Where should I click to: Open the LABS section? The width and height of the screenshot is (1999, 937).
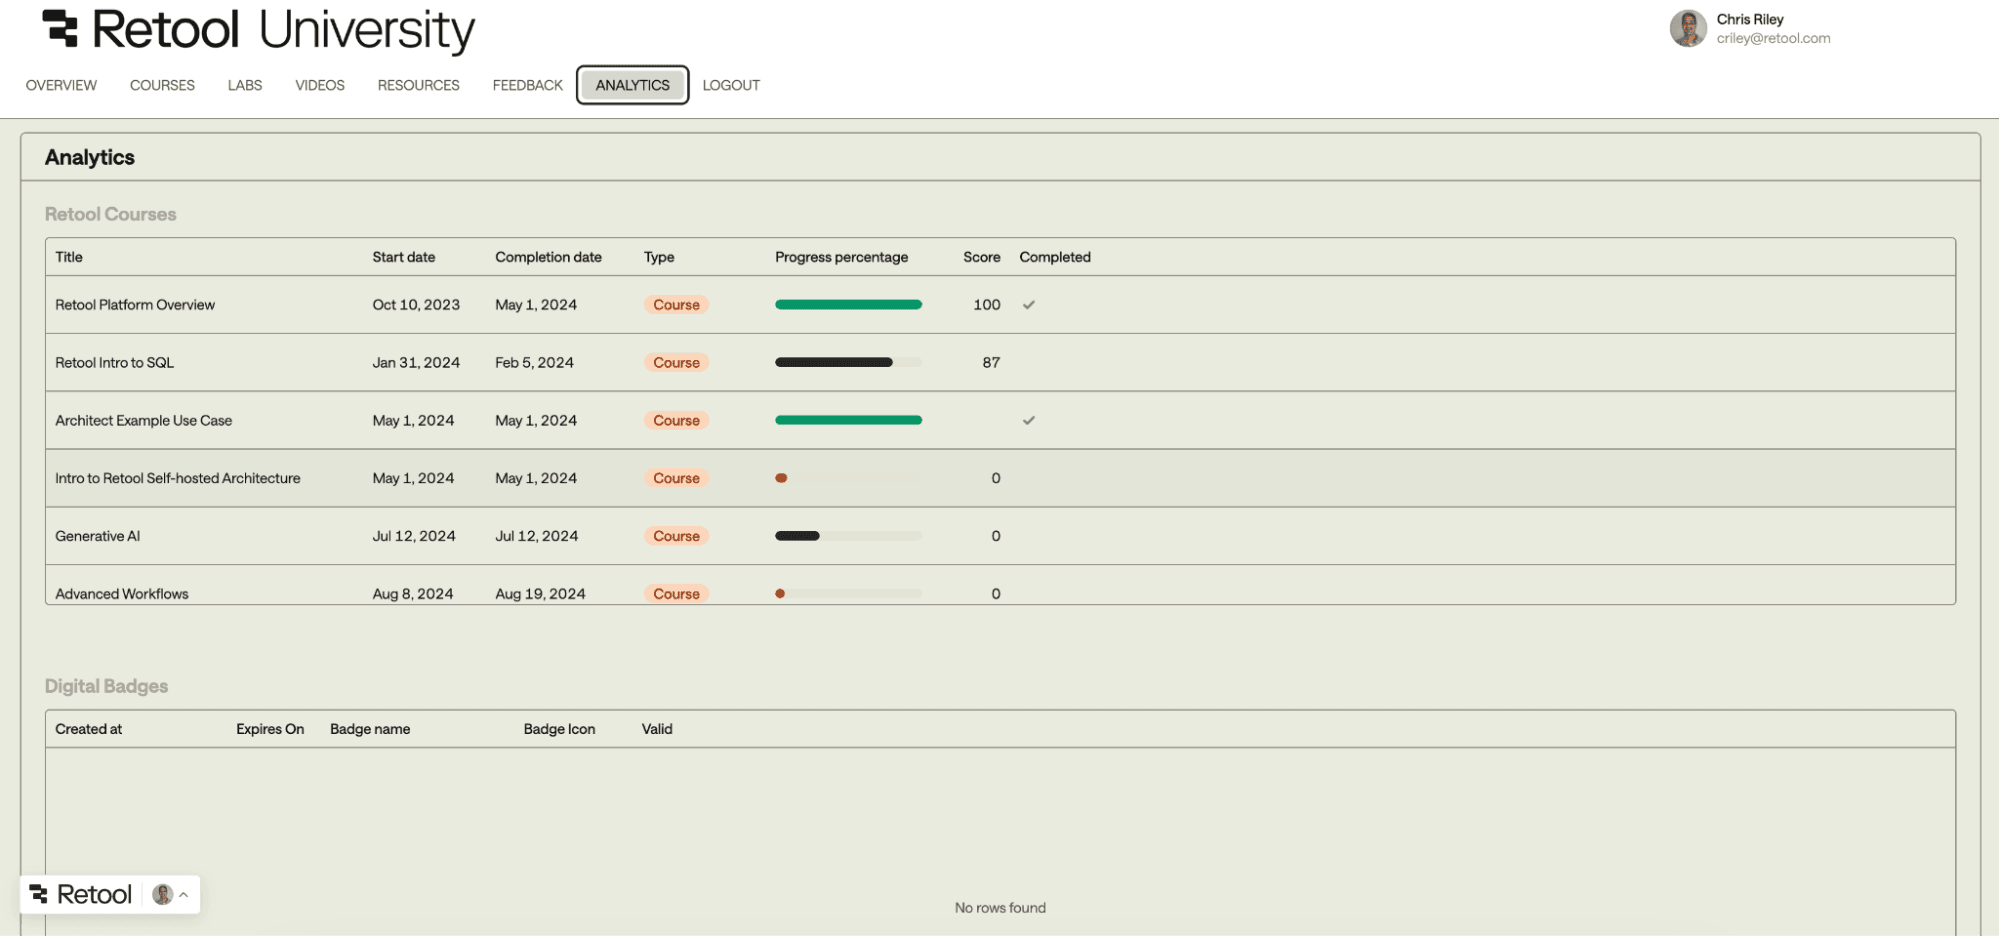(244, 85)
